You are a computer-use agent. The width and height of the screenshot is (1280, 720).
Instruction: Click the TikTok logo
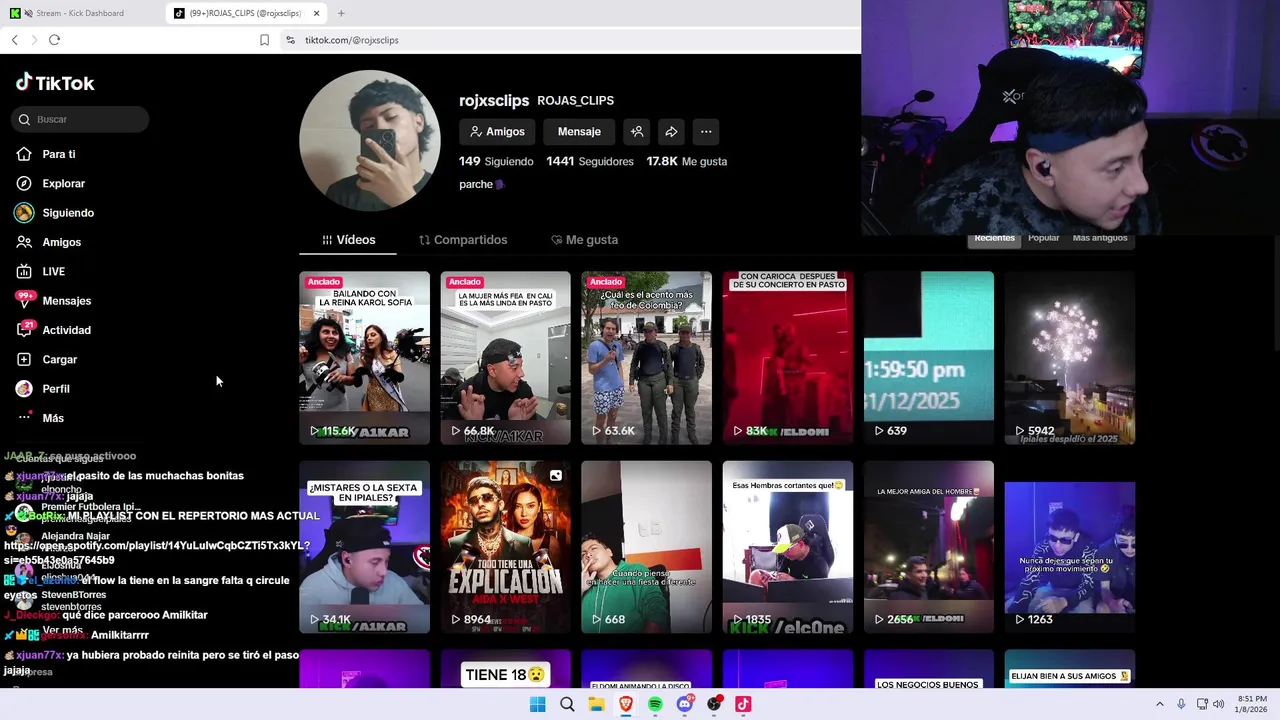click(55, 83)
